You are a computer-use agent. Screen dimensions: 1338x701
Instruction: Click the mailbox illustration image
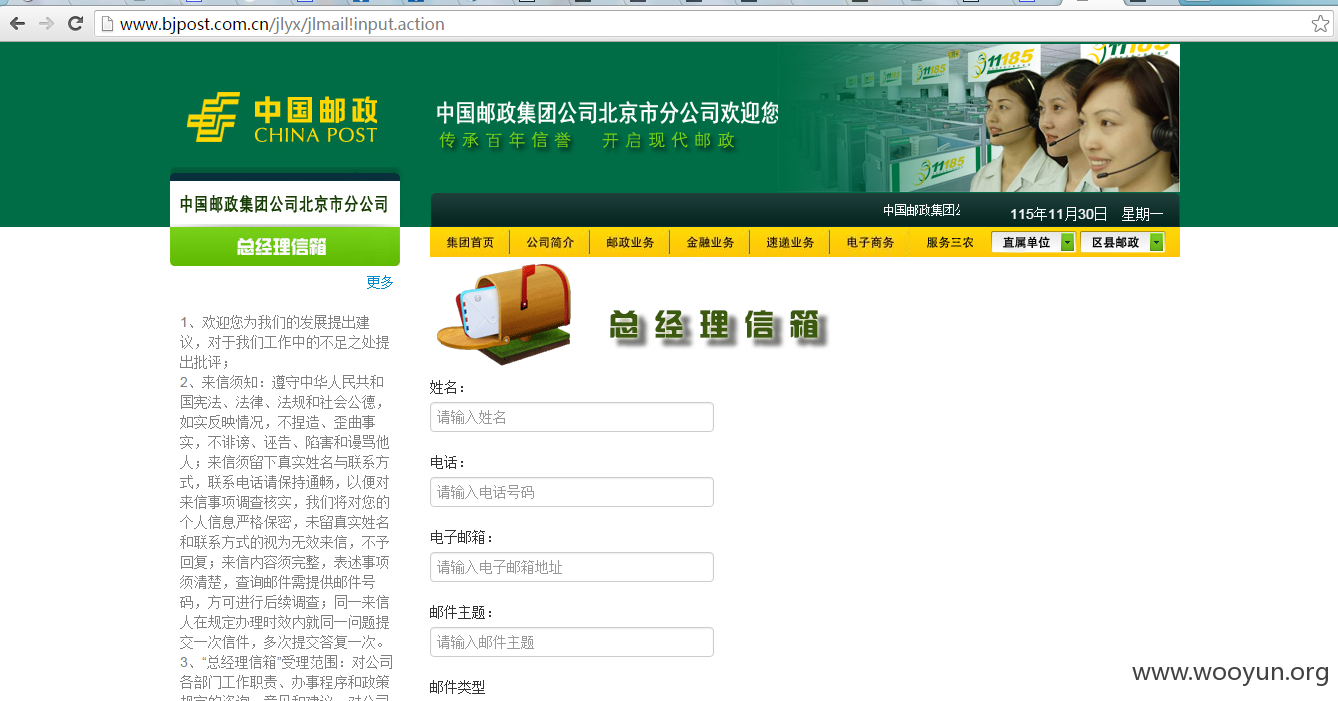tap(504, 314)
